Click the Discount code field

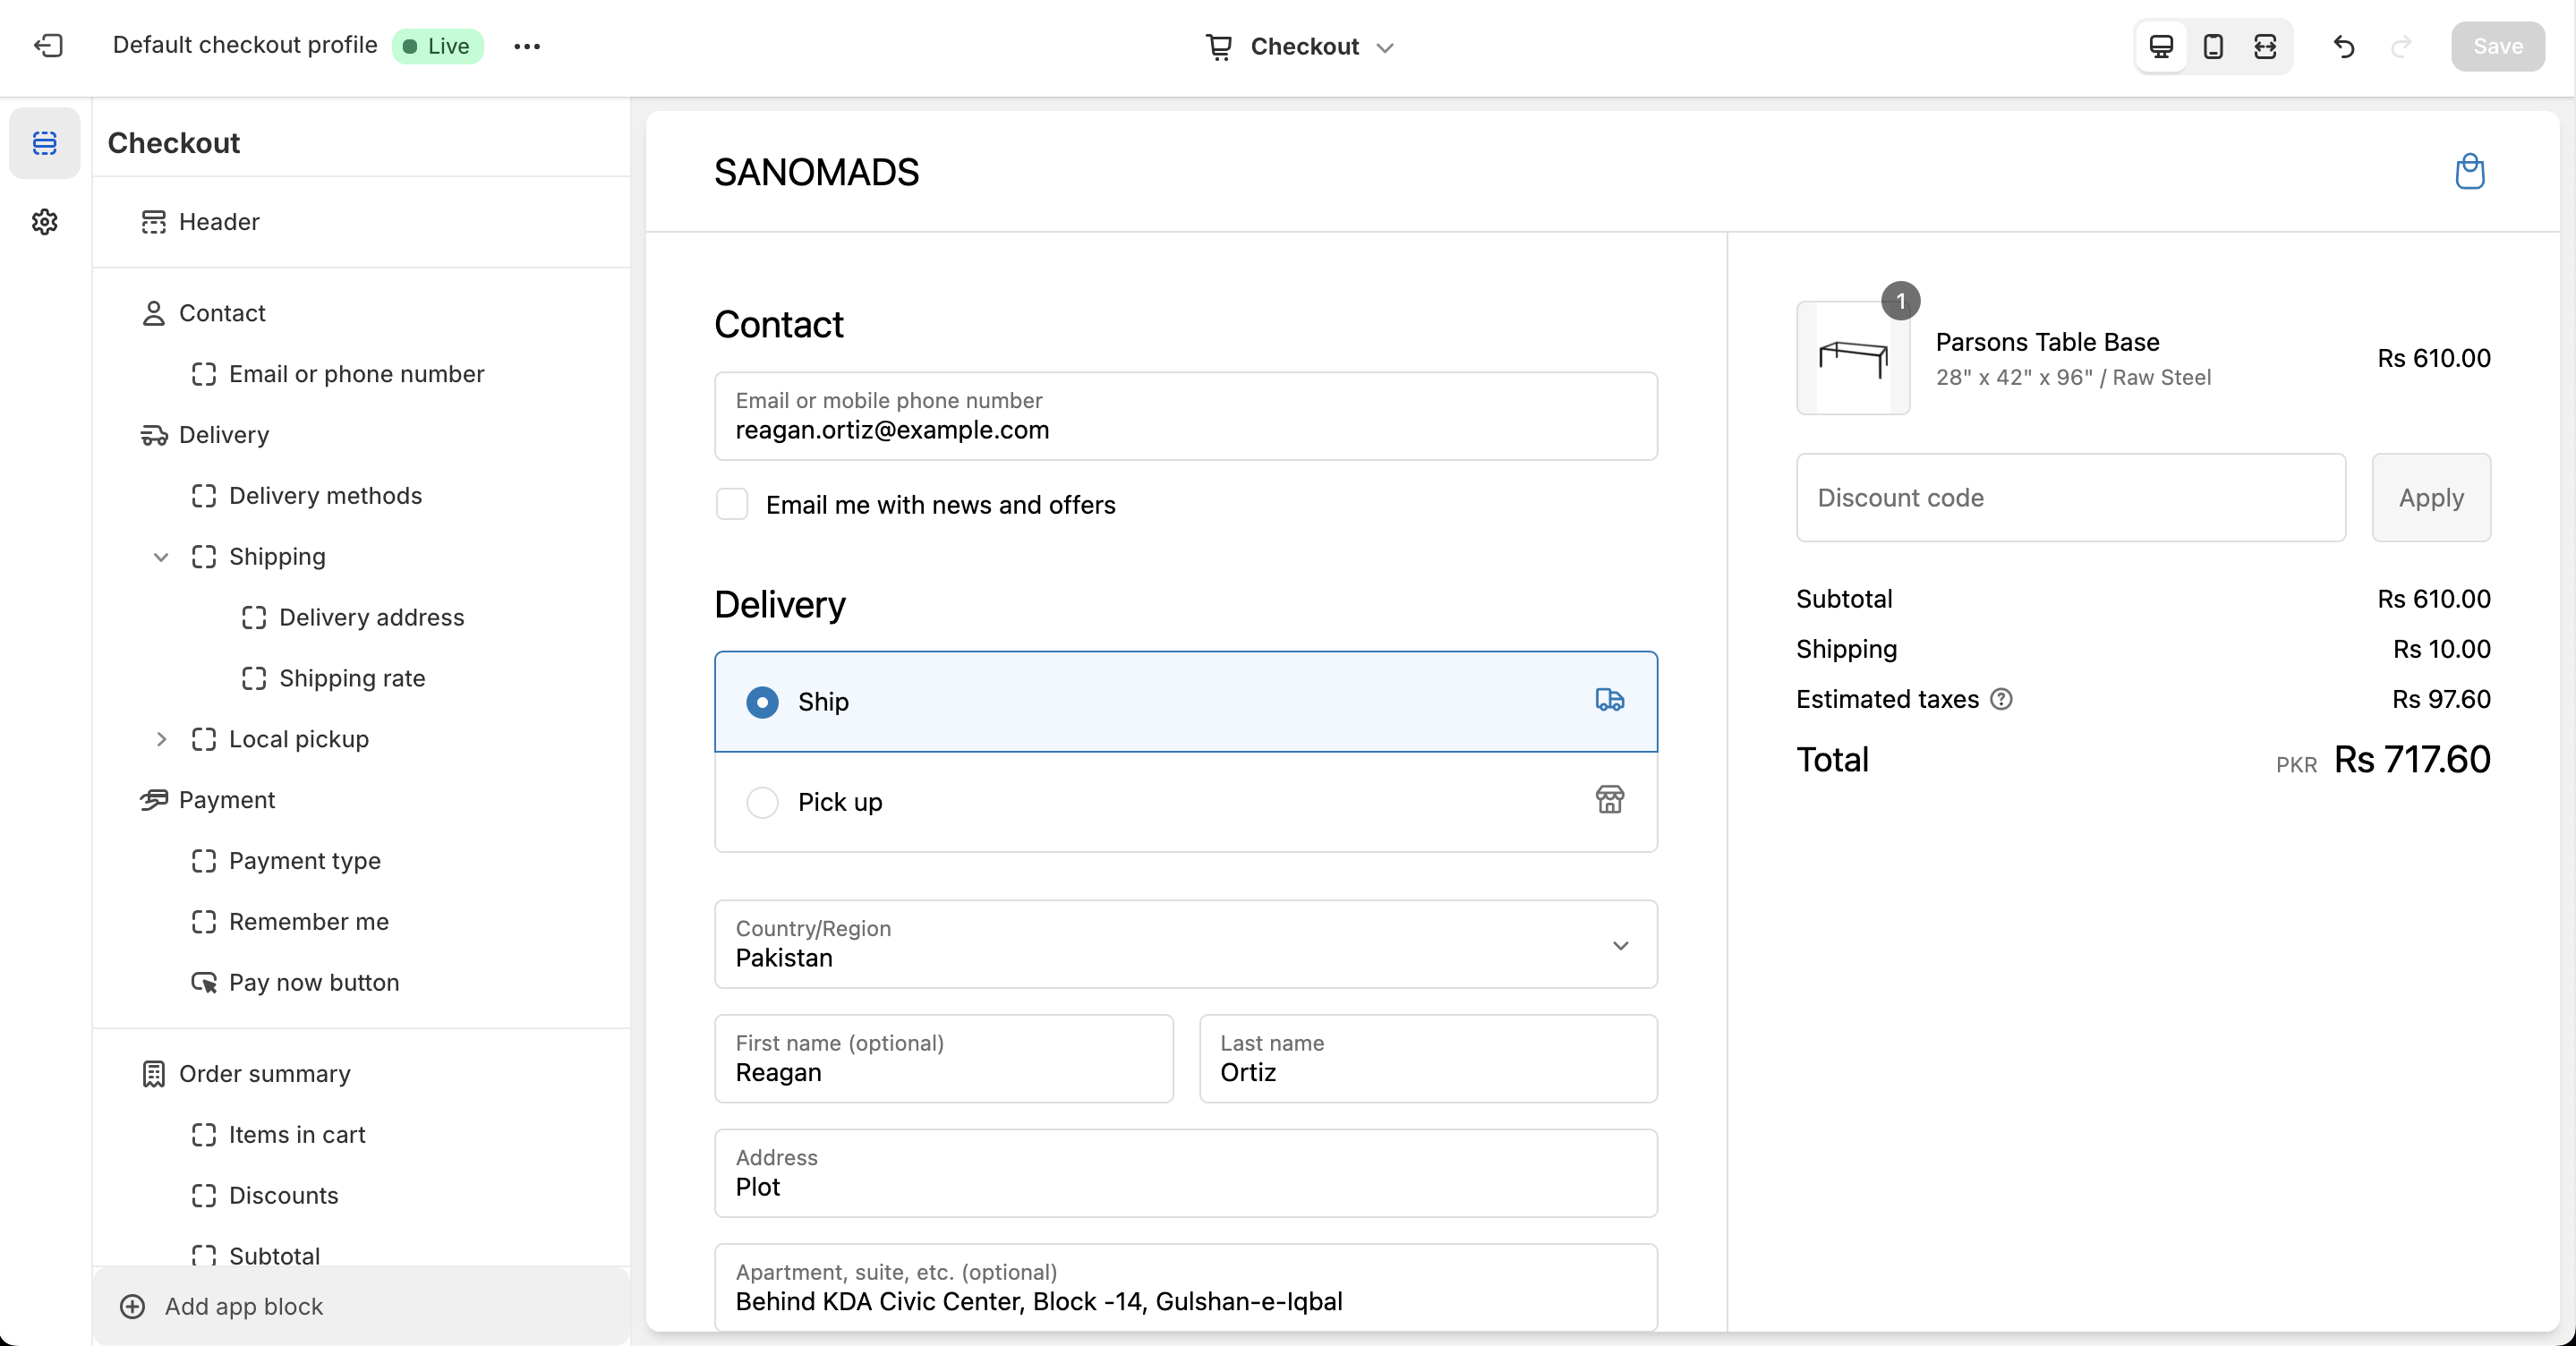pyautogui.click(x=2070, y=498)
